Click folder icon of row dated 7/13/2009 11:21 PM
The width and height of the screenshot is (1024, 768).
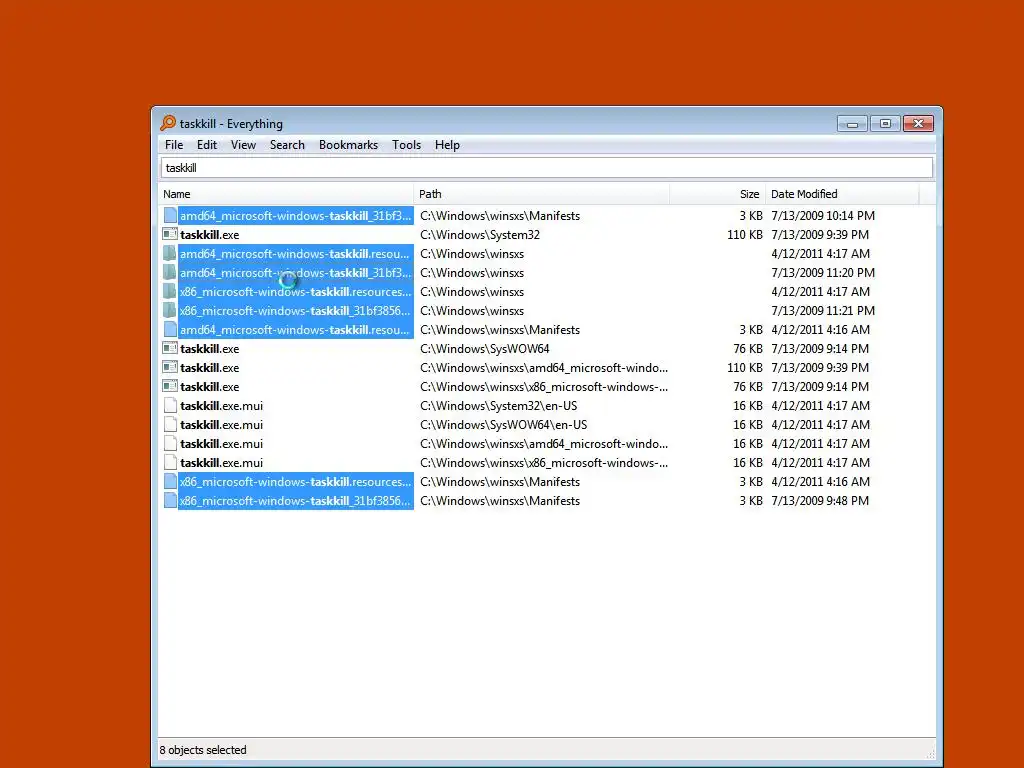point(170,310)
